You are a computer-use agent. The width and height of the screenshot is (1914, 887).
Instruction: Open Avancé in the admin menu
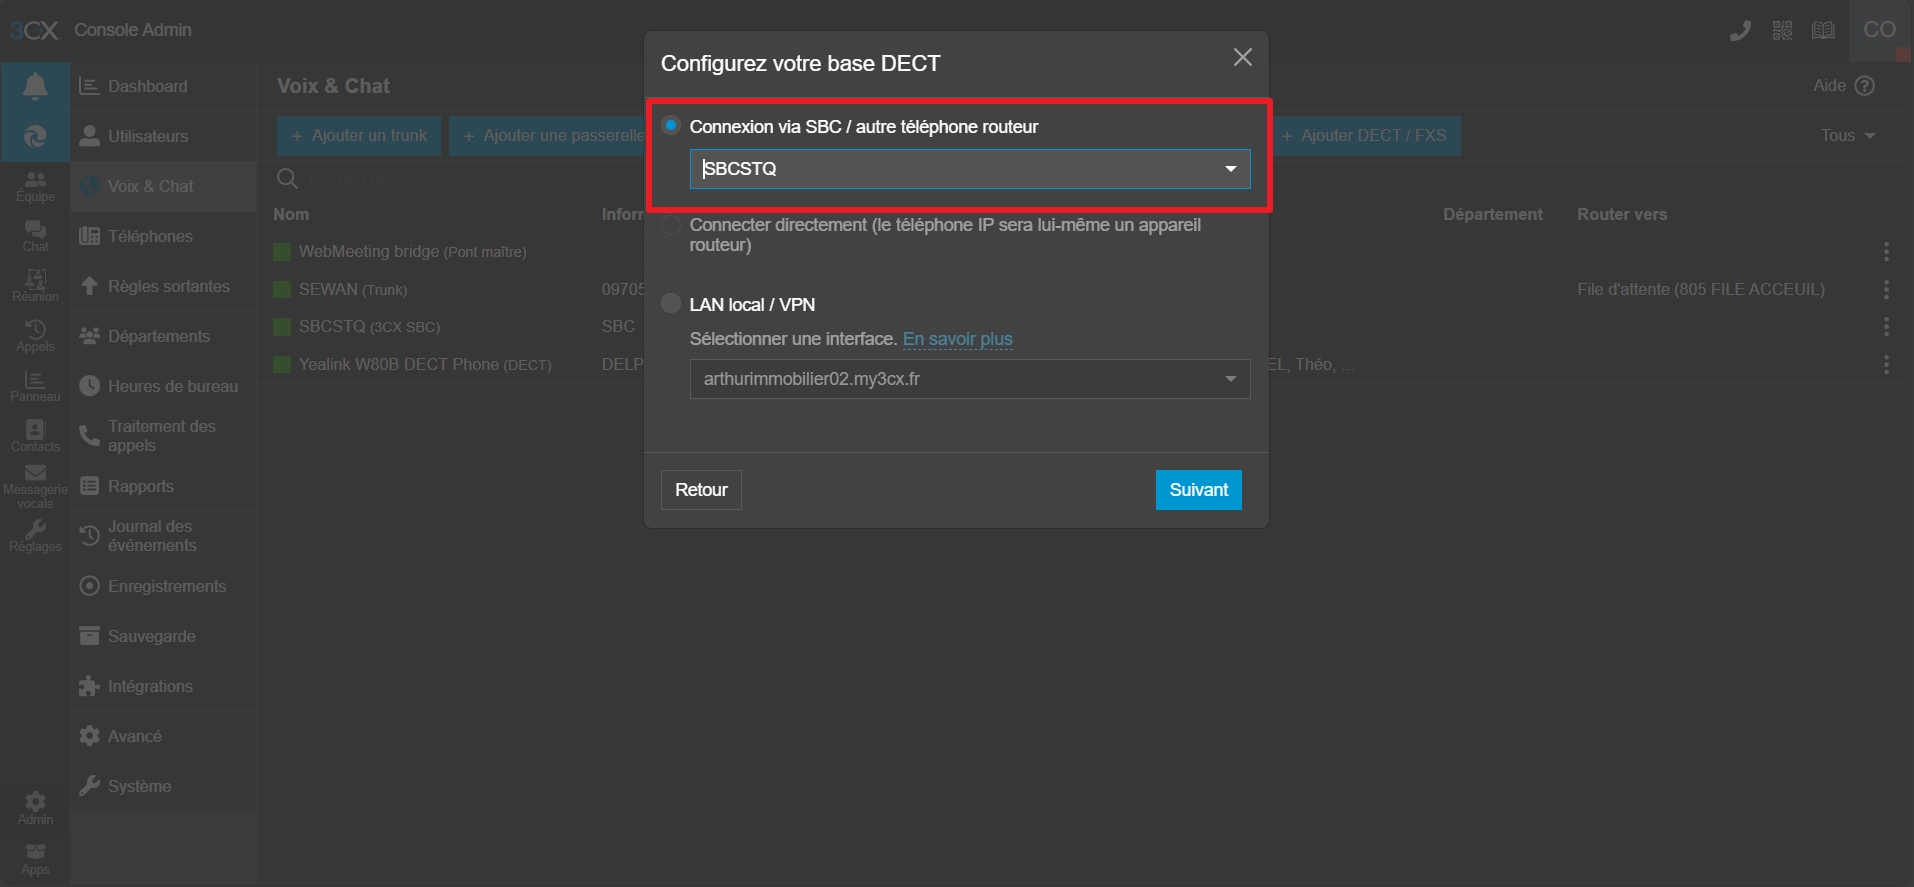coord(164,736)
